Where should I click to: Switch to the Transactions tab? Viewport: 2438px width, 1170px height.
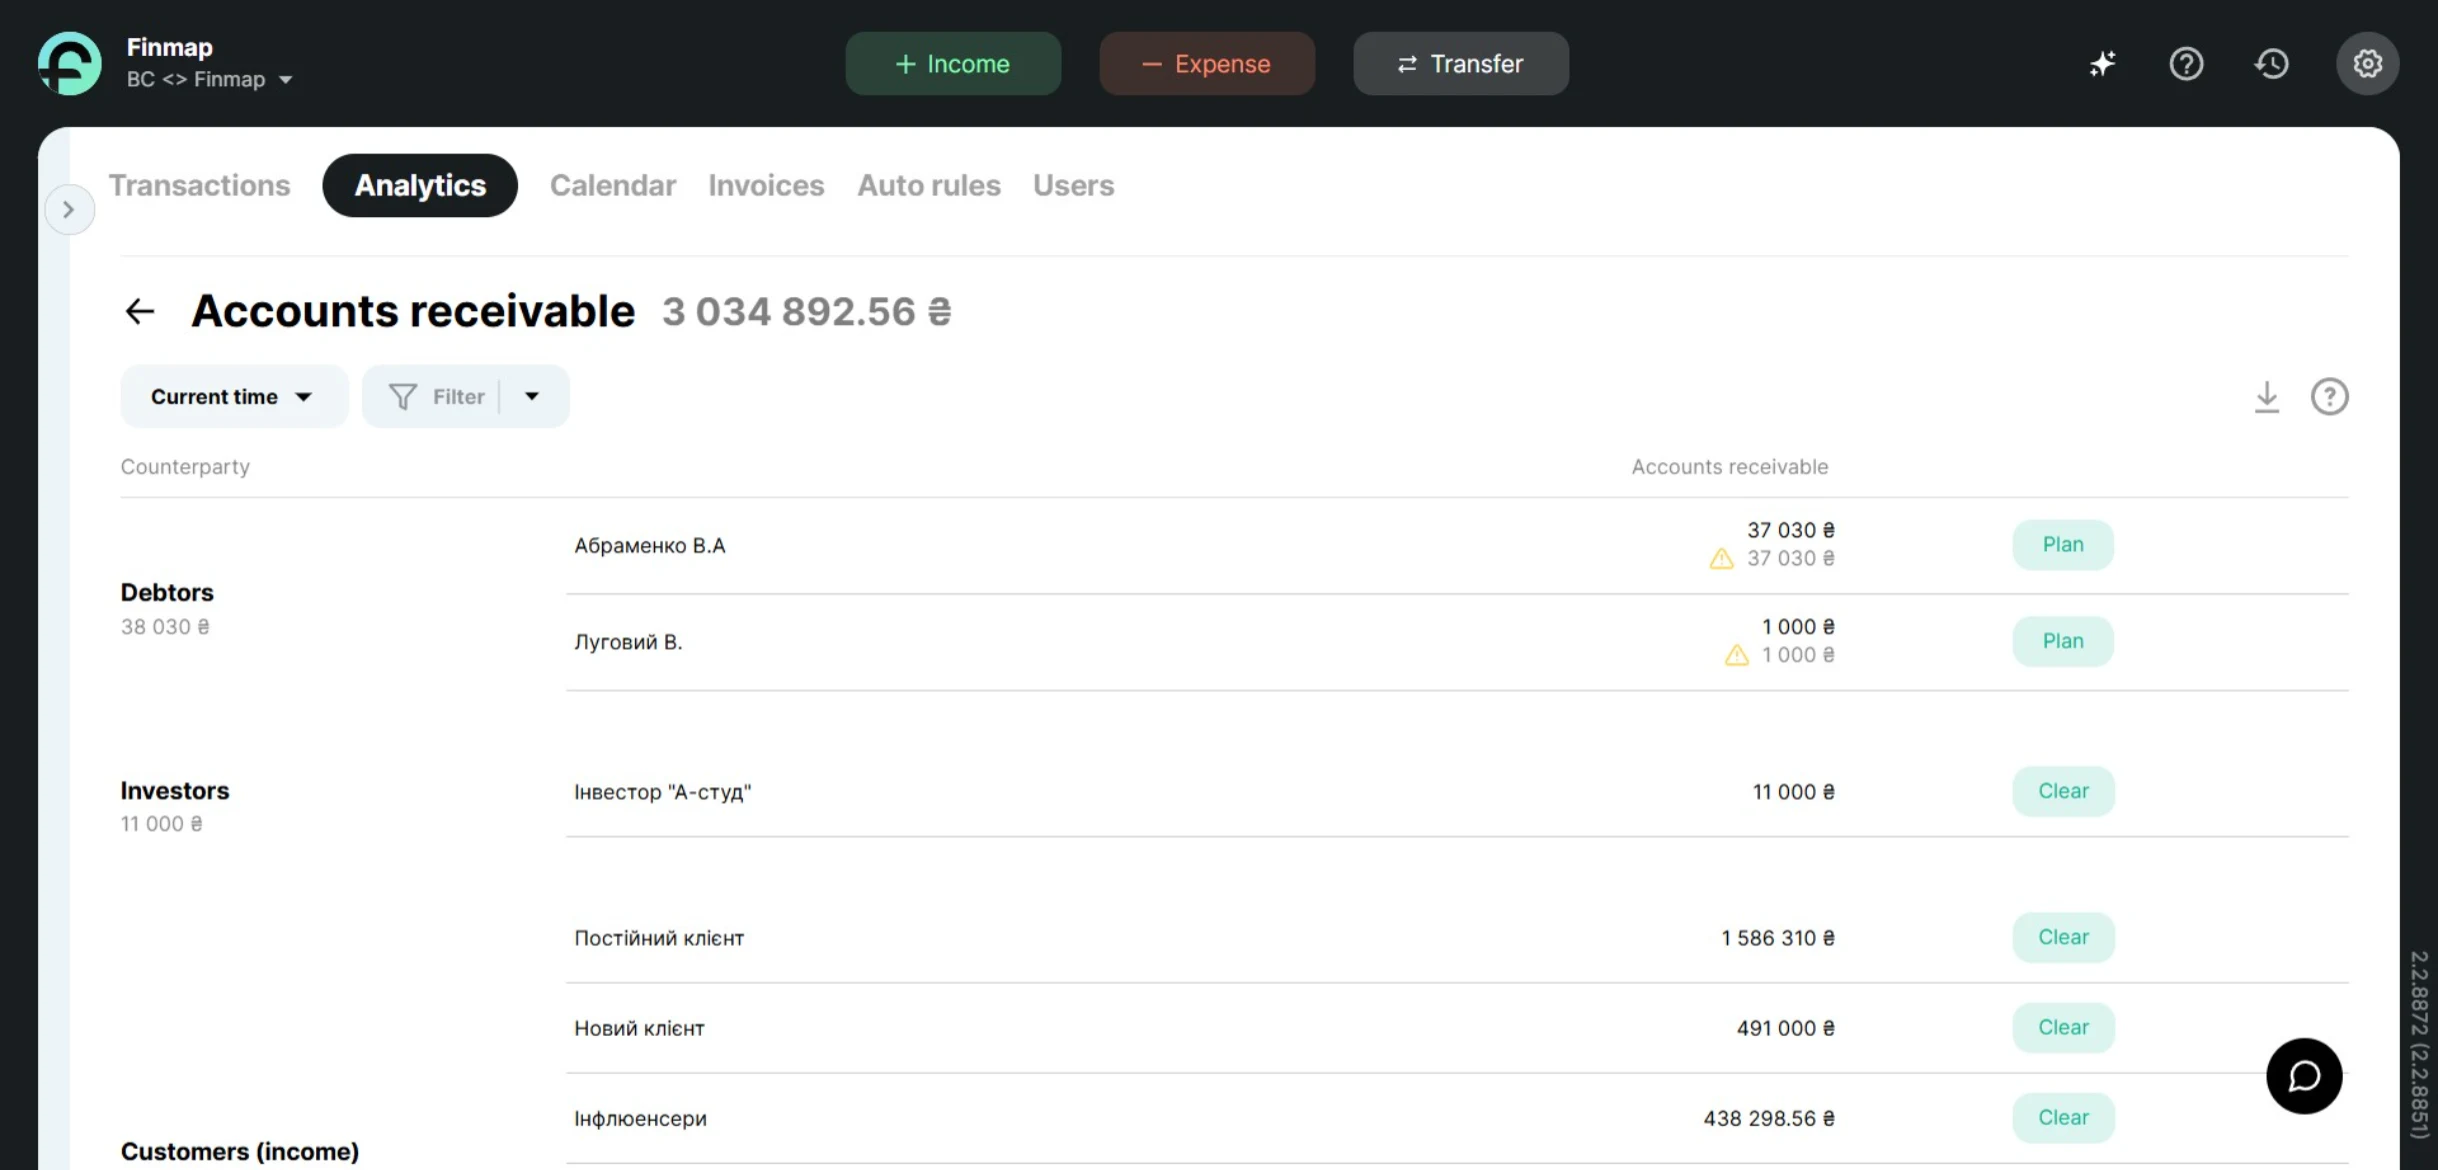200,185
